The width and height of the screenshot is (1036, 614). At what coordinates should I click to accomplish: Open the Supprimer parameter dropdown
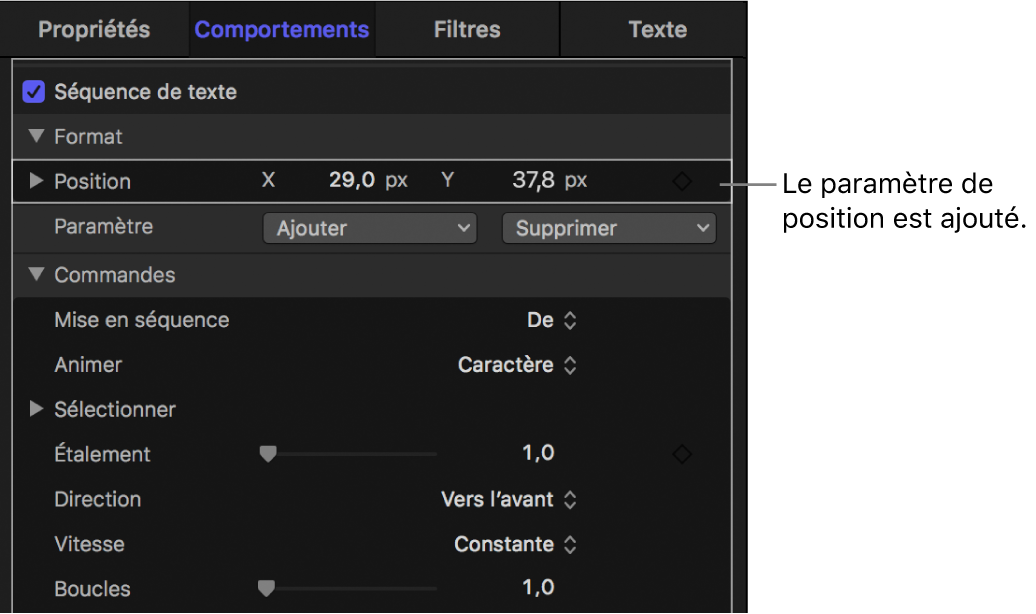[x=609, y=228]
